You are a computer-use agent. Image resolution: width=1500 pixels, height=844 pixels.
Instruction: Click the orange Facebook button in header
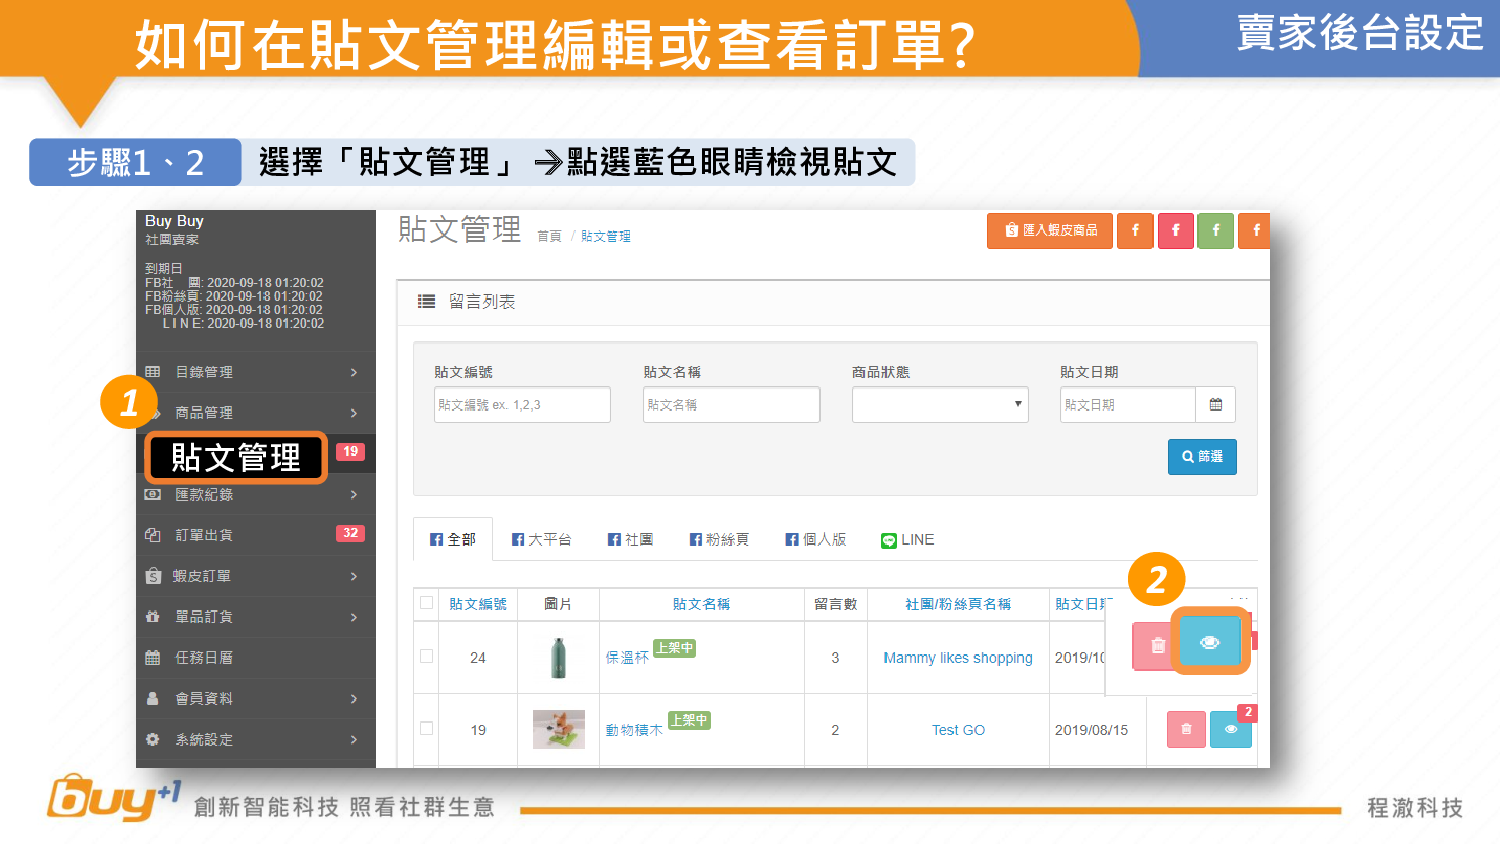click(1135, 231)
